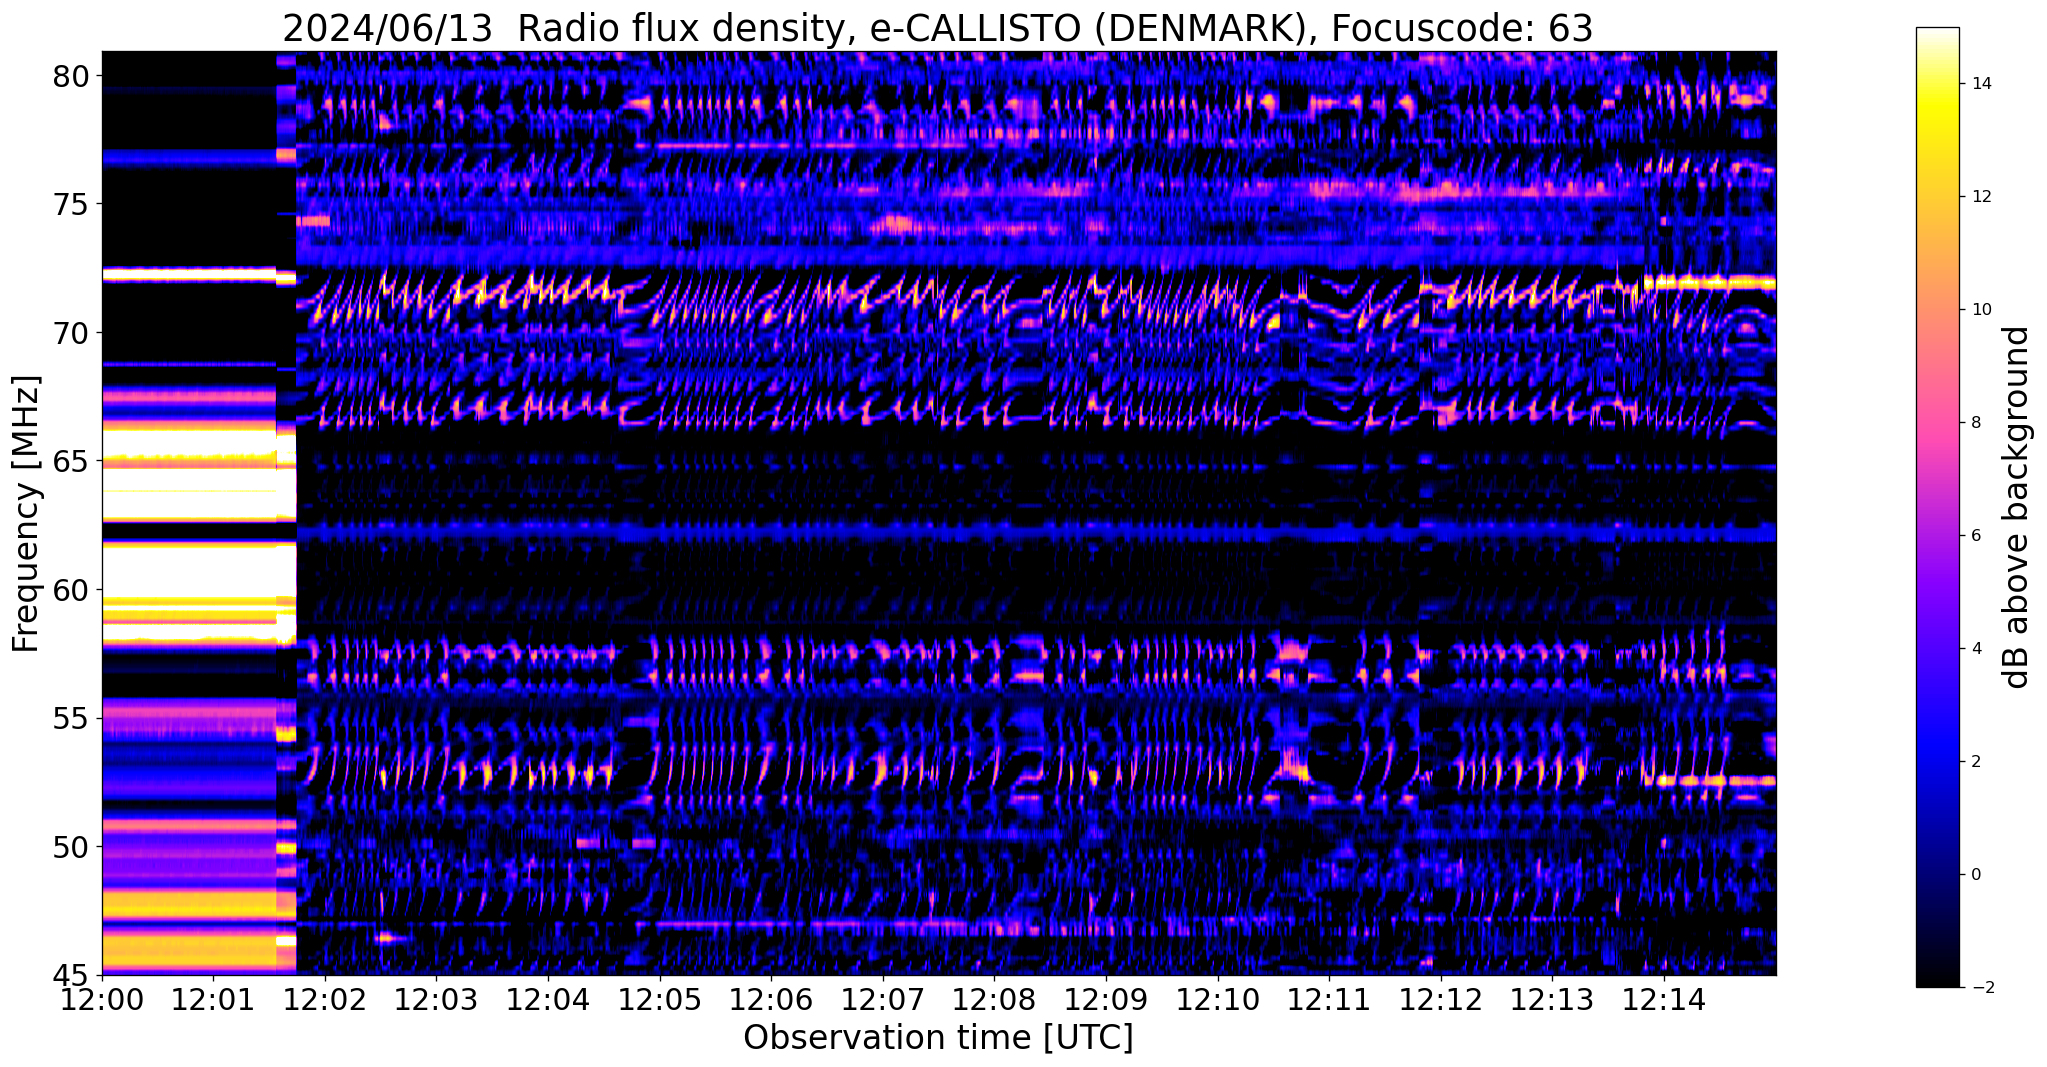Click the colorbar tick label 4
The image size is (2047, 1067).
tap(1976, 649)
